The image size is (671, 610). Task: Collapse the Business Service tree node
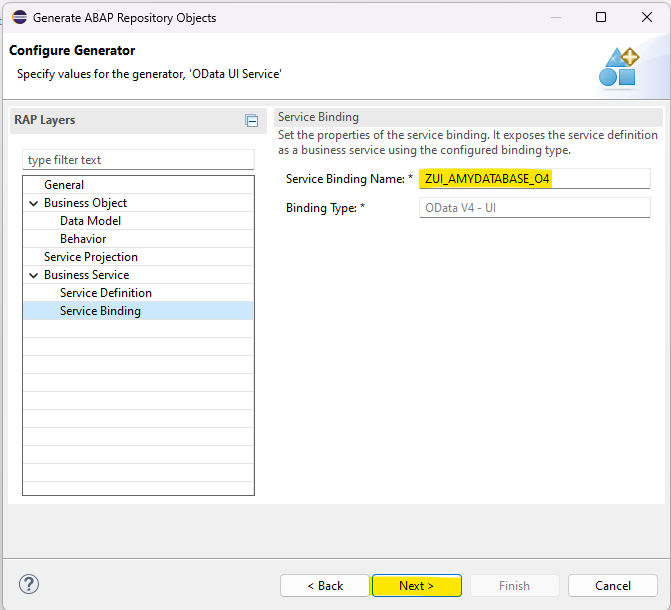[33, 275]
